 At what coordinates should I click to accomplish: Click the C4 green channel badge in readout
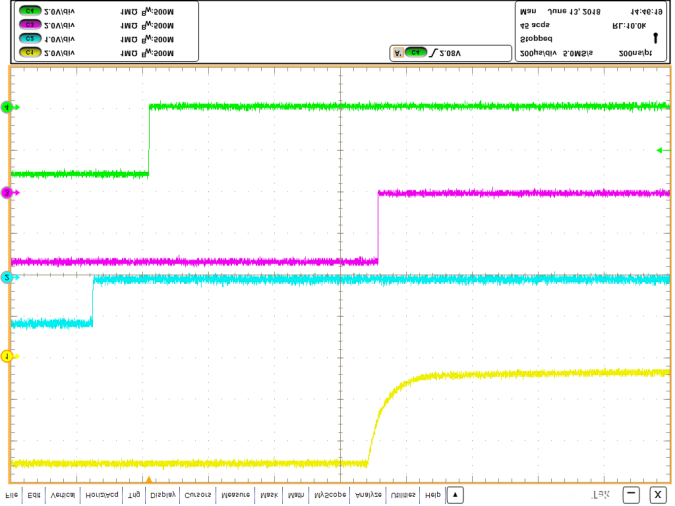click(x=30, y=11)
